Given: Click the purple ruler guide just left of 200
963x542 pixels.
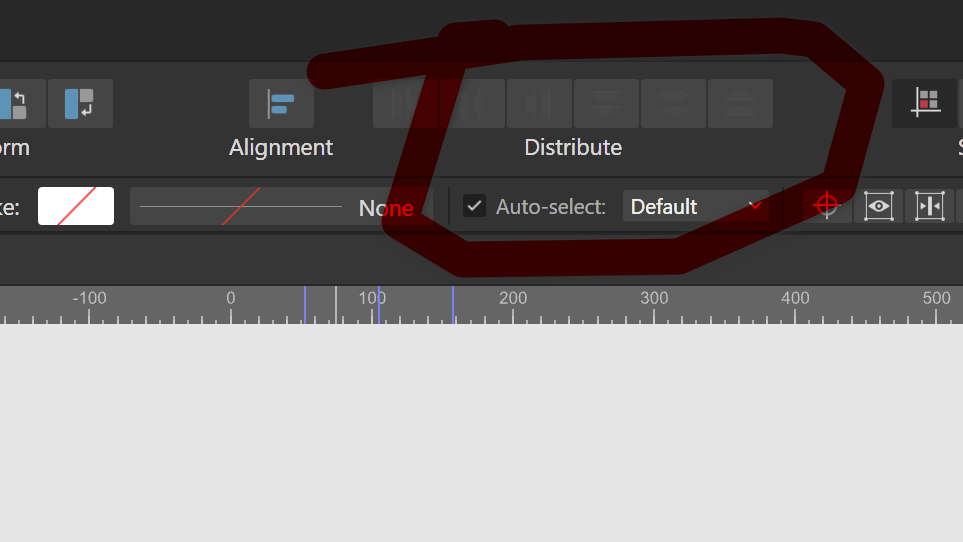Looking at the screenshot, I should [453, 305].
